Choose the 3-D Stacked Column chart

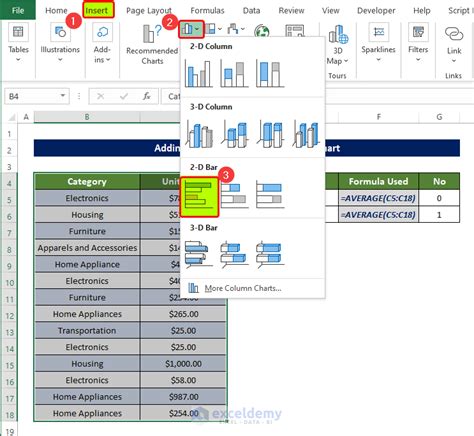pyautogui.click(x=235, y=134)
